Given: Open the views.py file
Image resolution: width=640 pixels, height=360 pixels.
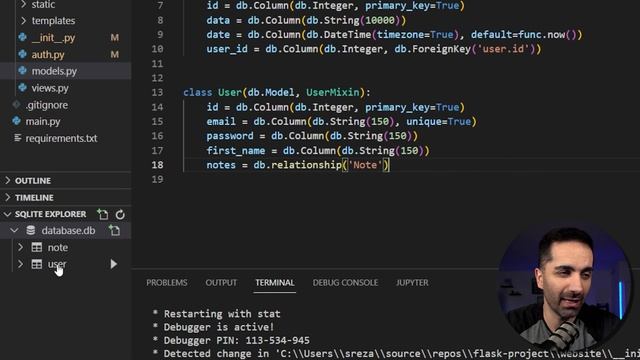Looking at the screenshot, I should (x=50, y=88).
